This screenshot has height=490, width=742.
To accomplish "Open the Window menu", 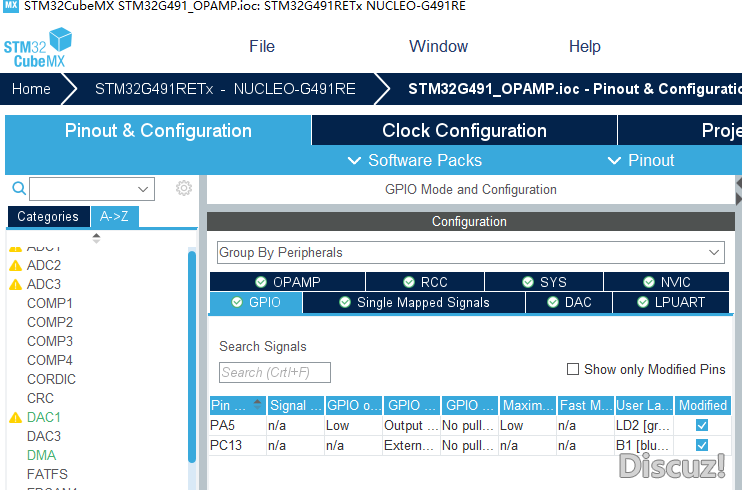I will pyautogui.click(x=438, y=46).
